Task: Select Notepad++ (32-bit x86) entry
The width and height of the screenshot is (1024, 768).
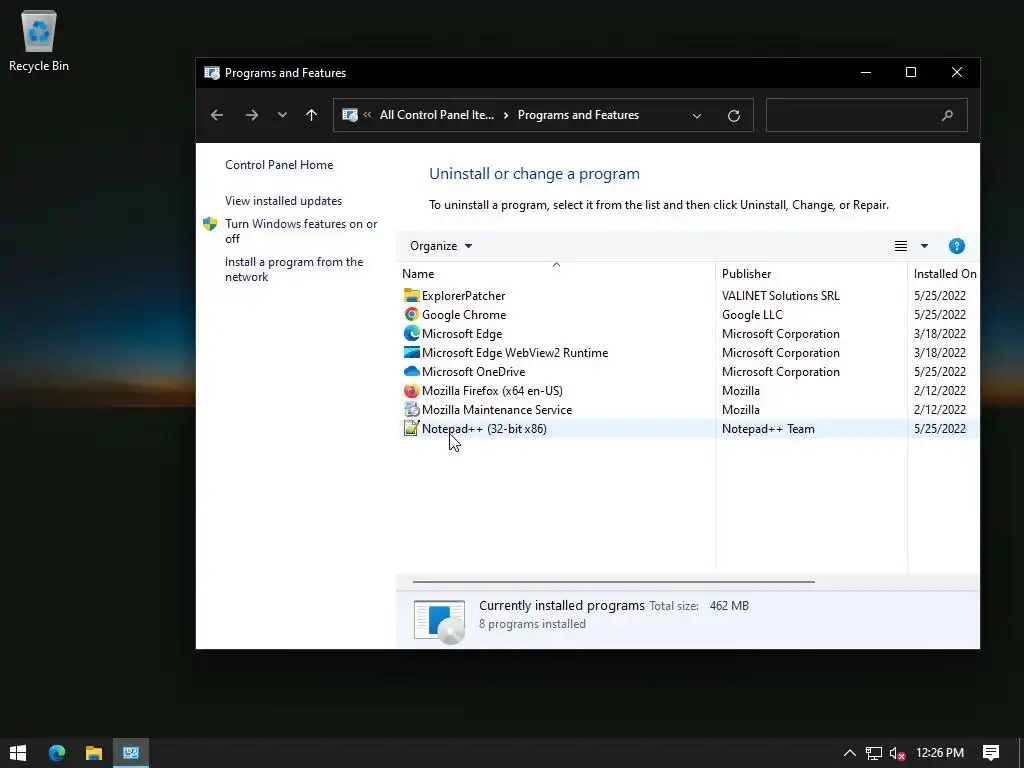Action: [x=484, y=428]
